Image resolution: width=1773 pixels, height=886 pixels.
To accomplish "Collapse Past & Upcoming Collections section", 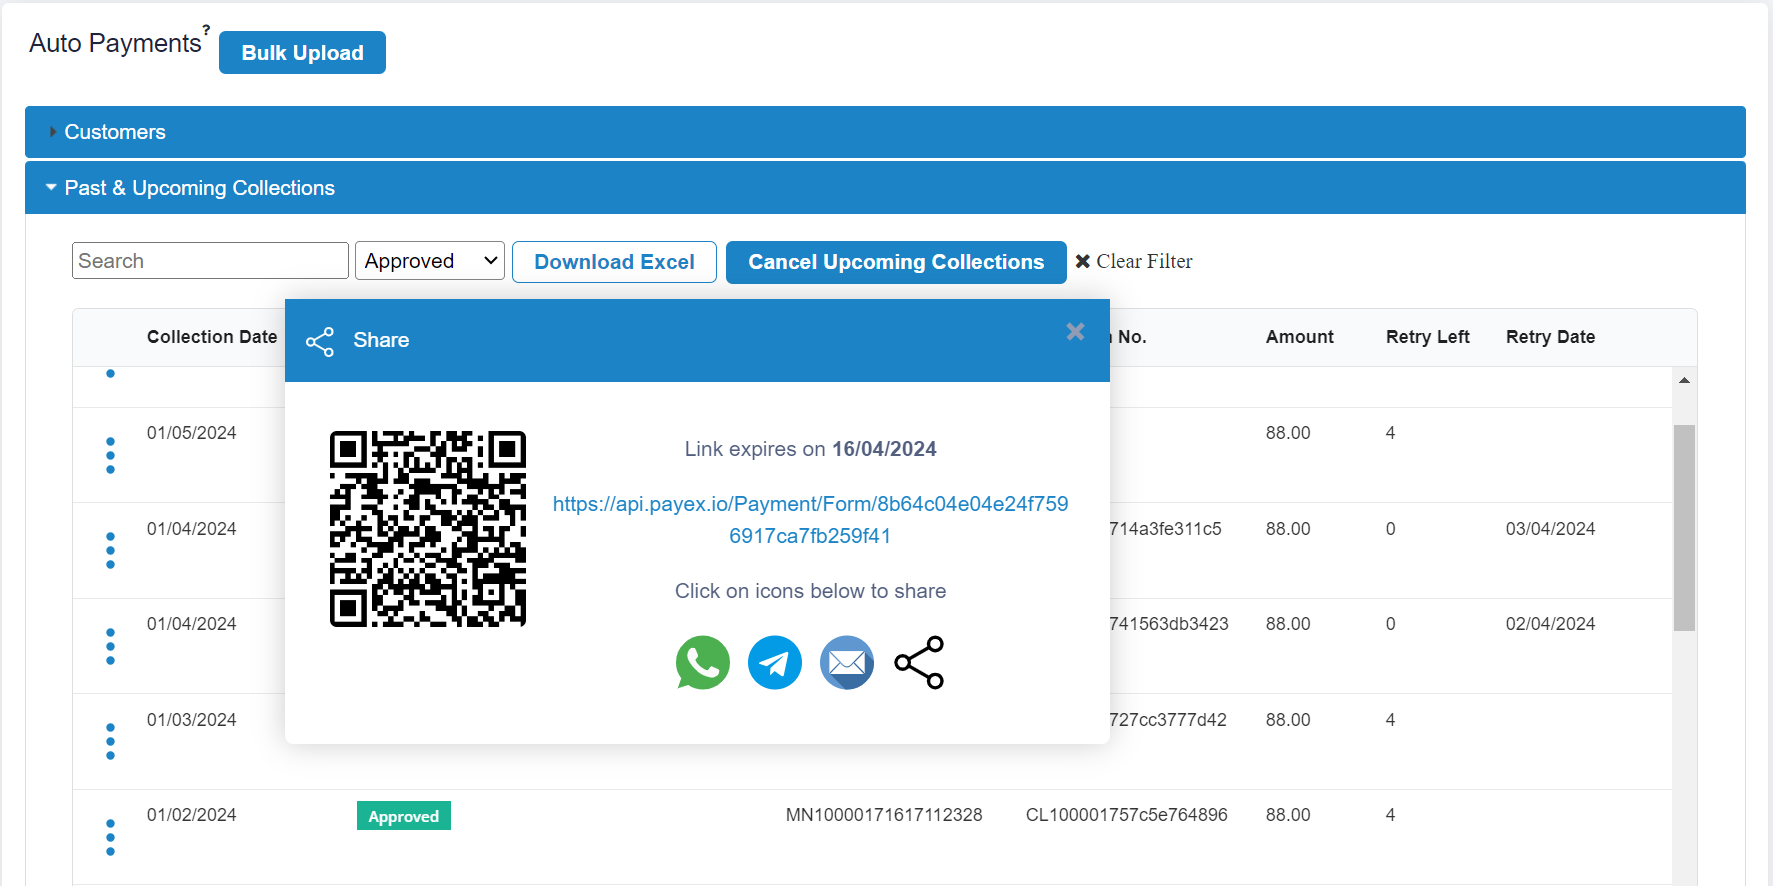I will (885, 188).
